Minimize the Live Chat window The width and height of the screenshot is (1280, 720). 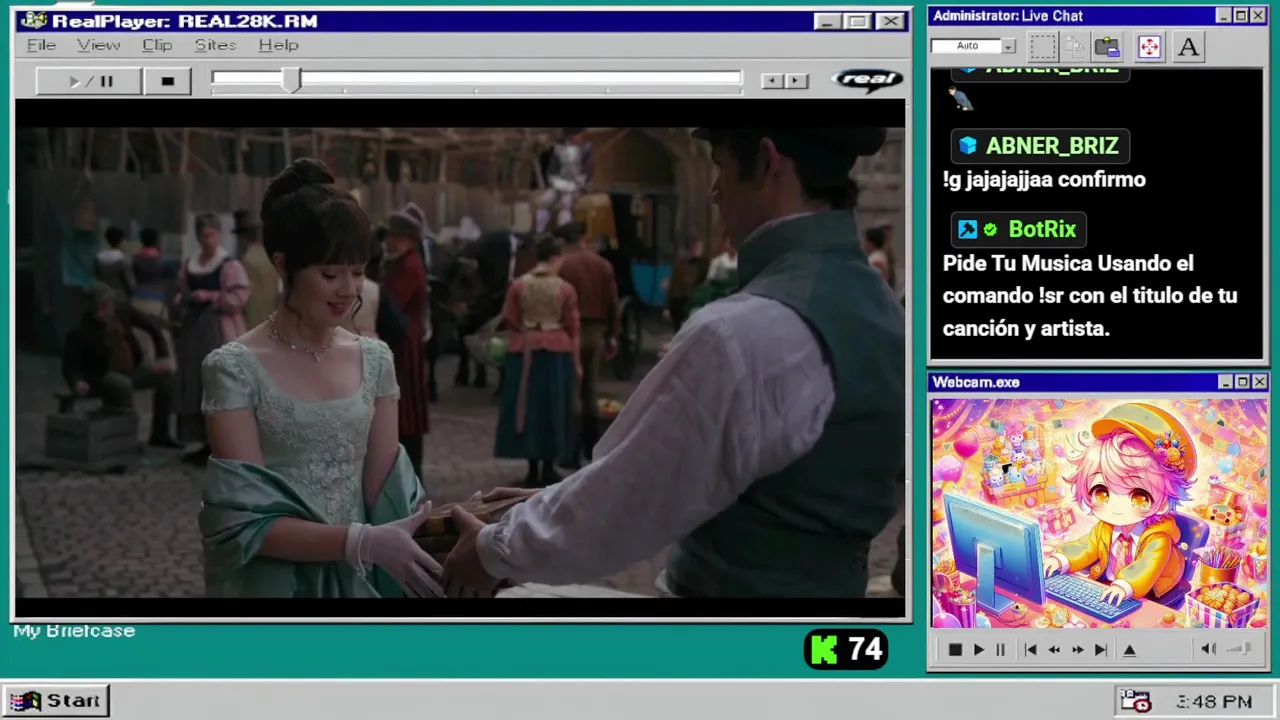[x=1223, y=16]
